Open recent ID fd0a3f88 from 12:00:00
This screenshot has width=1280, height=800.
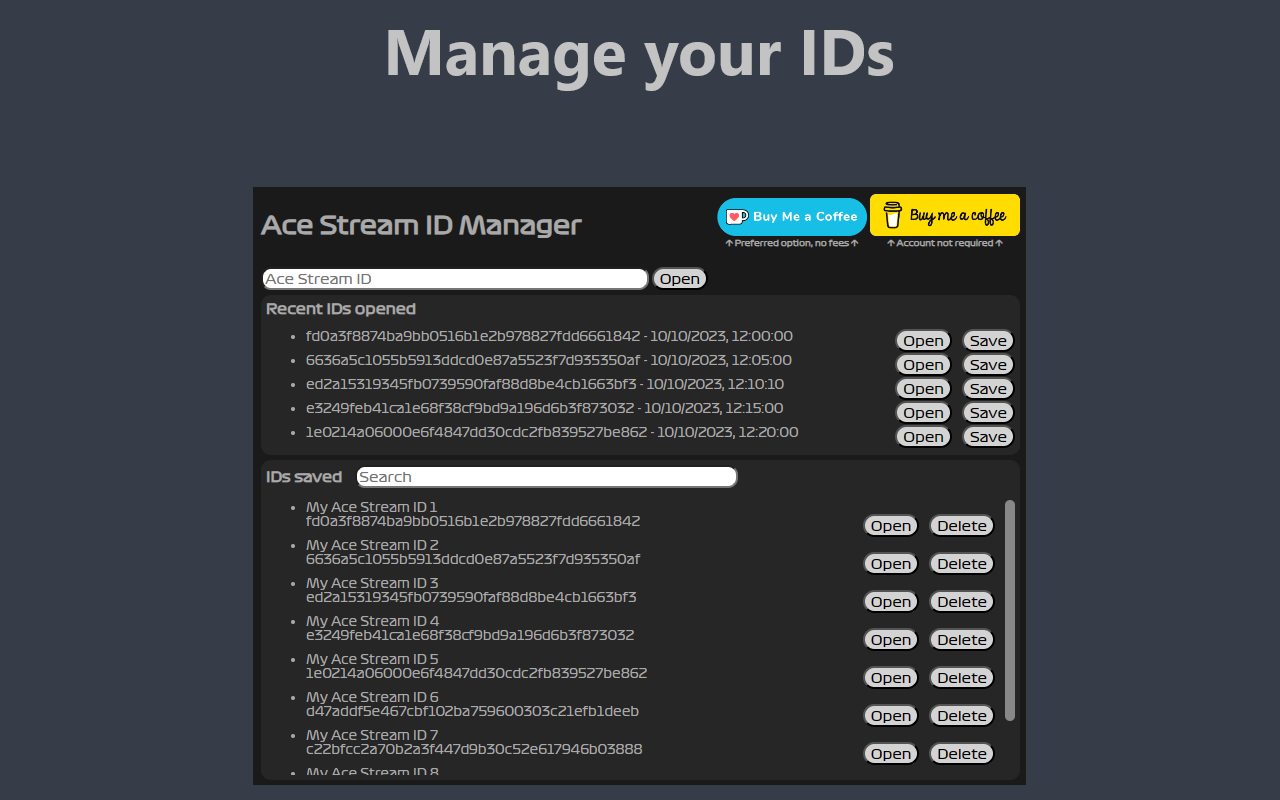click(x=923, y=341)
